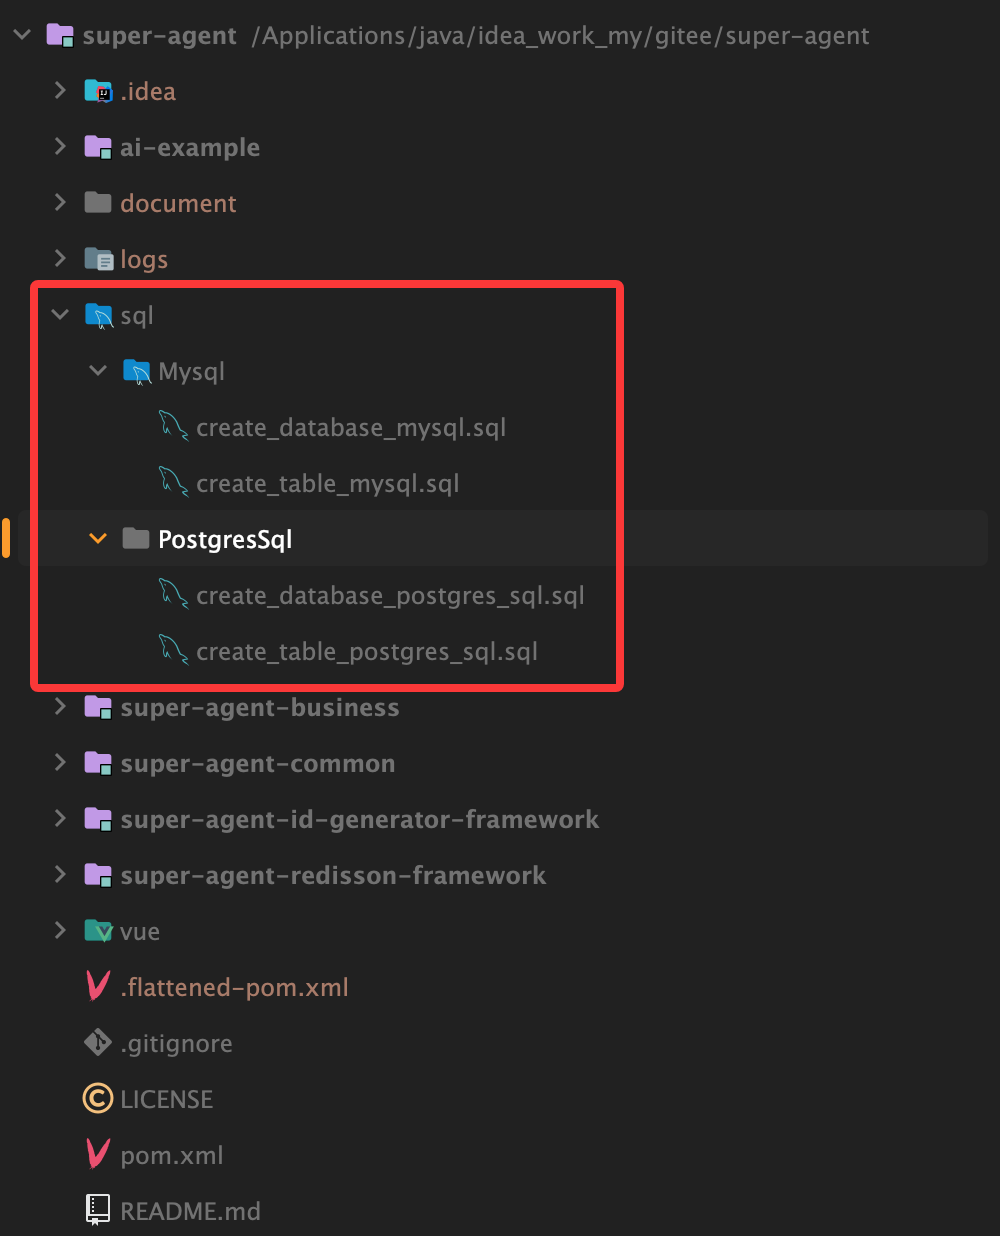Collapse the sql folder
Viewport: 1000px width, 1236px height.
pyautogui.click(x=60, y=315)
